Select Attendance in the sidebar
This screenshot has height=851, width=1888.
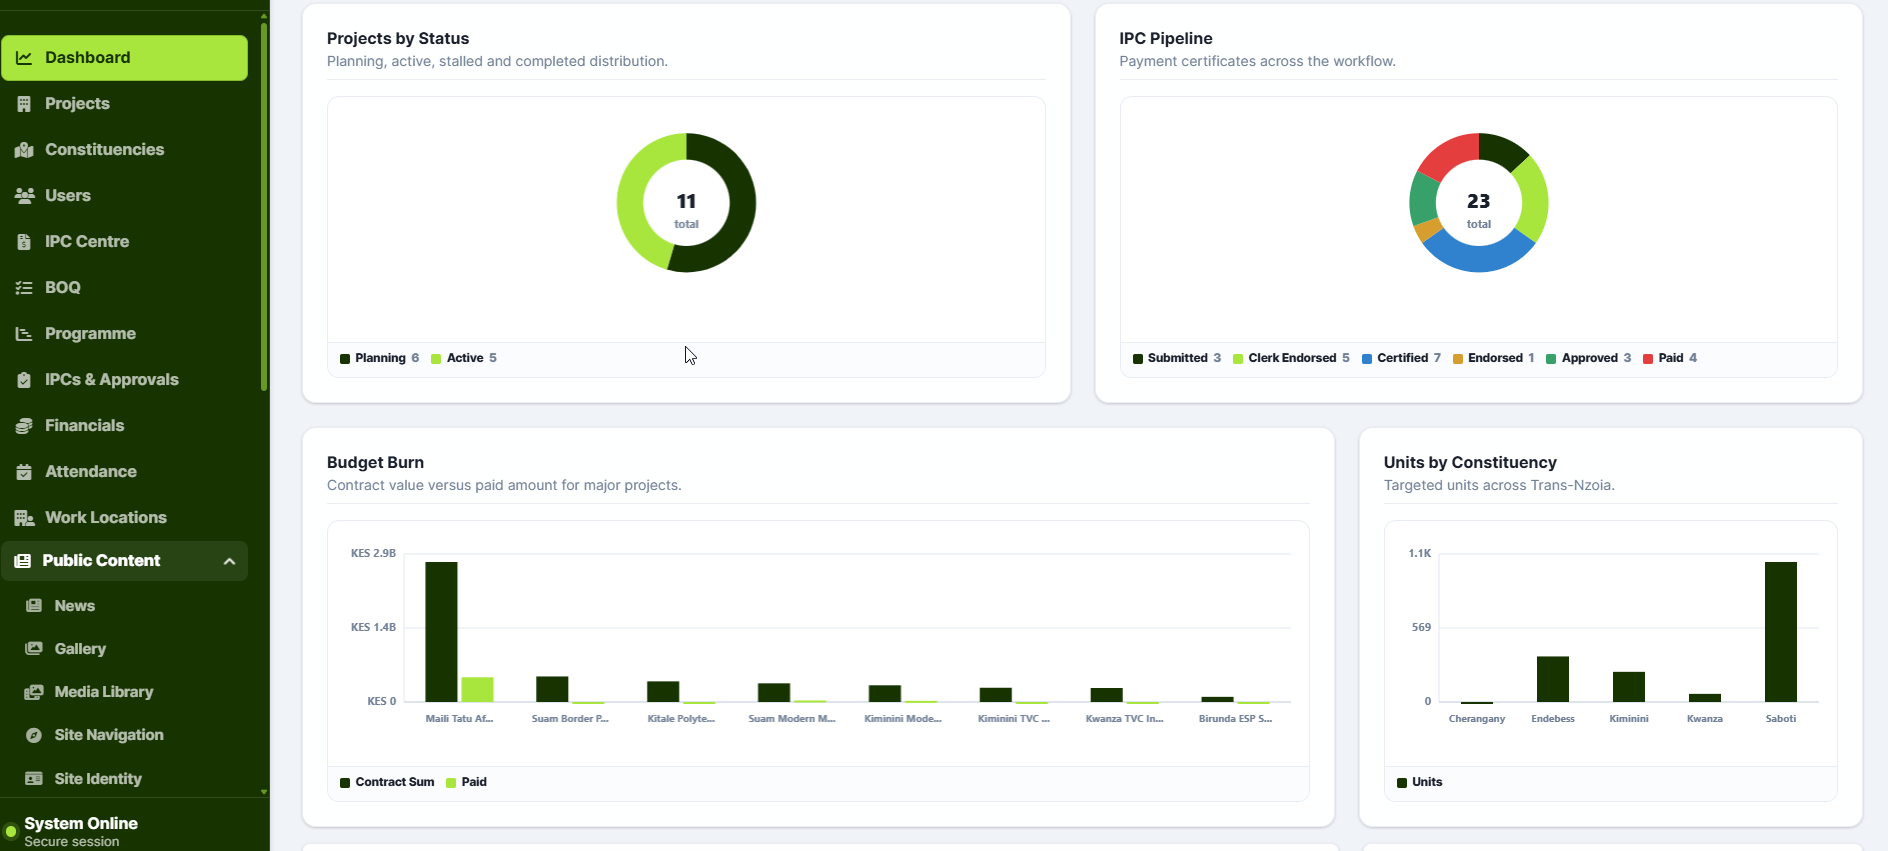tap(124, 472)
